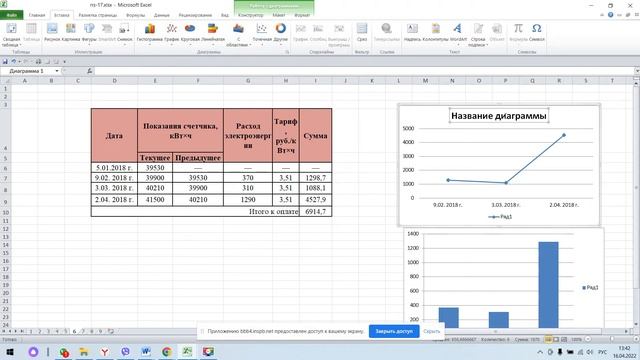Open Chrome from the taskbar
640x360 pixels.
[x=167, y=352]
